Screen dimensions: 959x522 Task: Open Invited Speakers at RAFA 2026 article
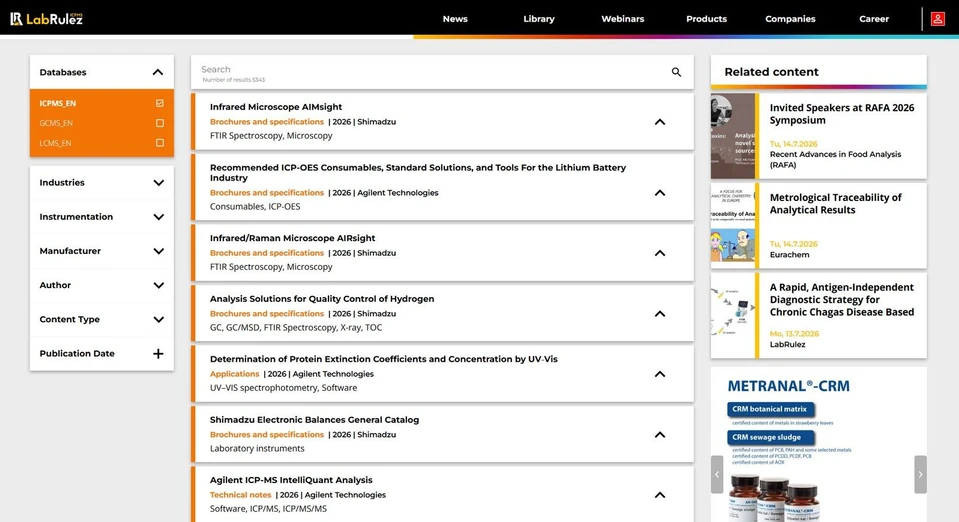click(x=842, y=114)
